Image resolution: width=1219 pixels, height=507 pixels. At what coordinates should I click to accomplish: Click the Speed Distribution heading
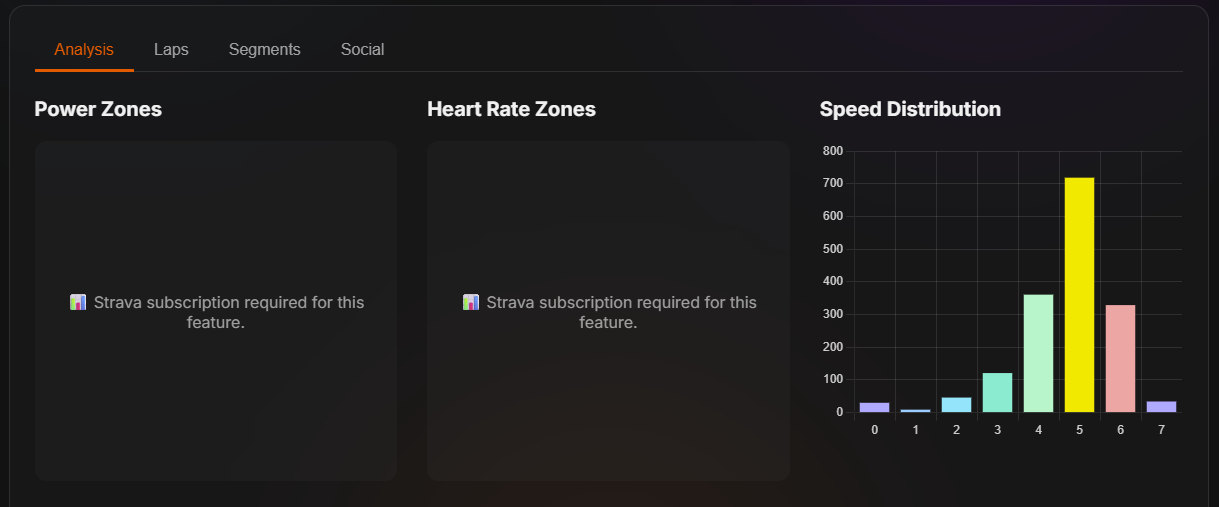[910, 109]
